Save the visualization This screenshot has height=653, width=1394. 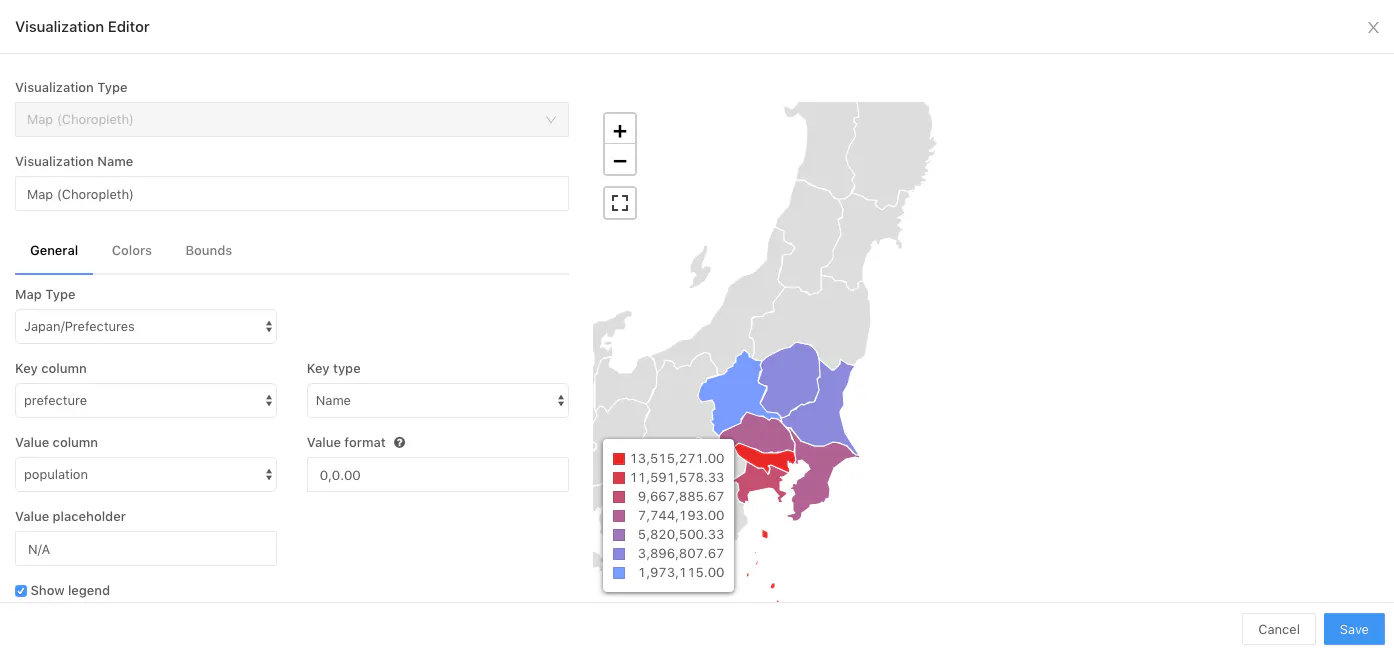(1353, 629)
